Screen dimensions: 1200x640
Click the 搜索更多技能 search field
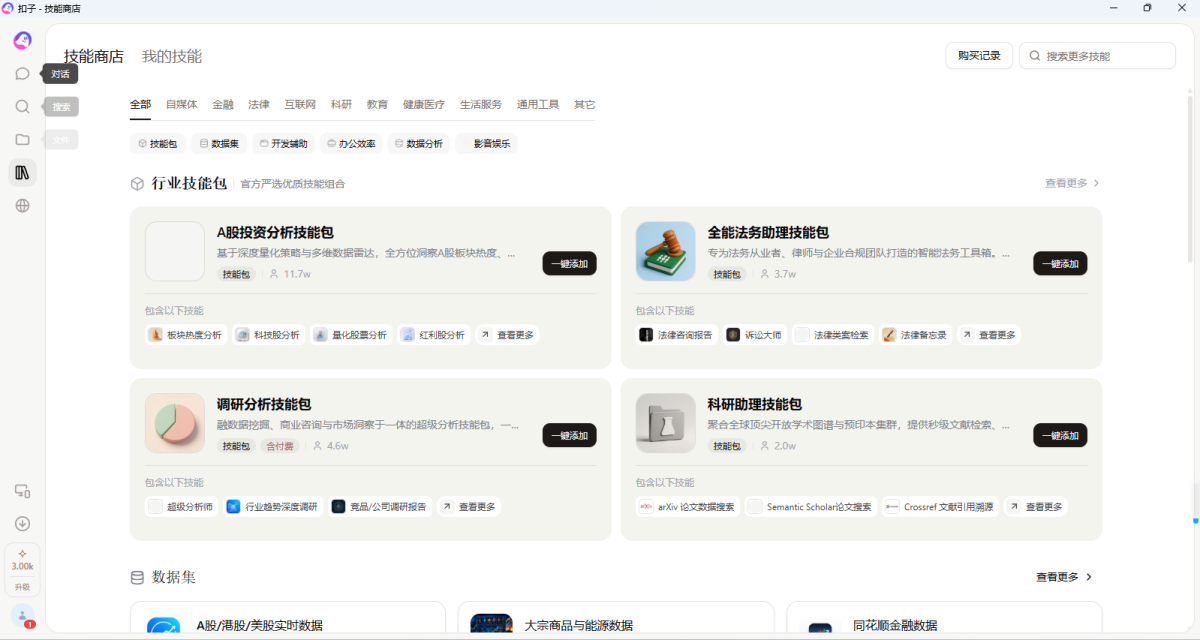tap(1097, 55)
